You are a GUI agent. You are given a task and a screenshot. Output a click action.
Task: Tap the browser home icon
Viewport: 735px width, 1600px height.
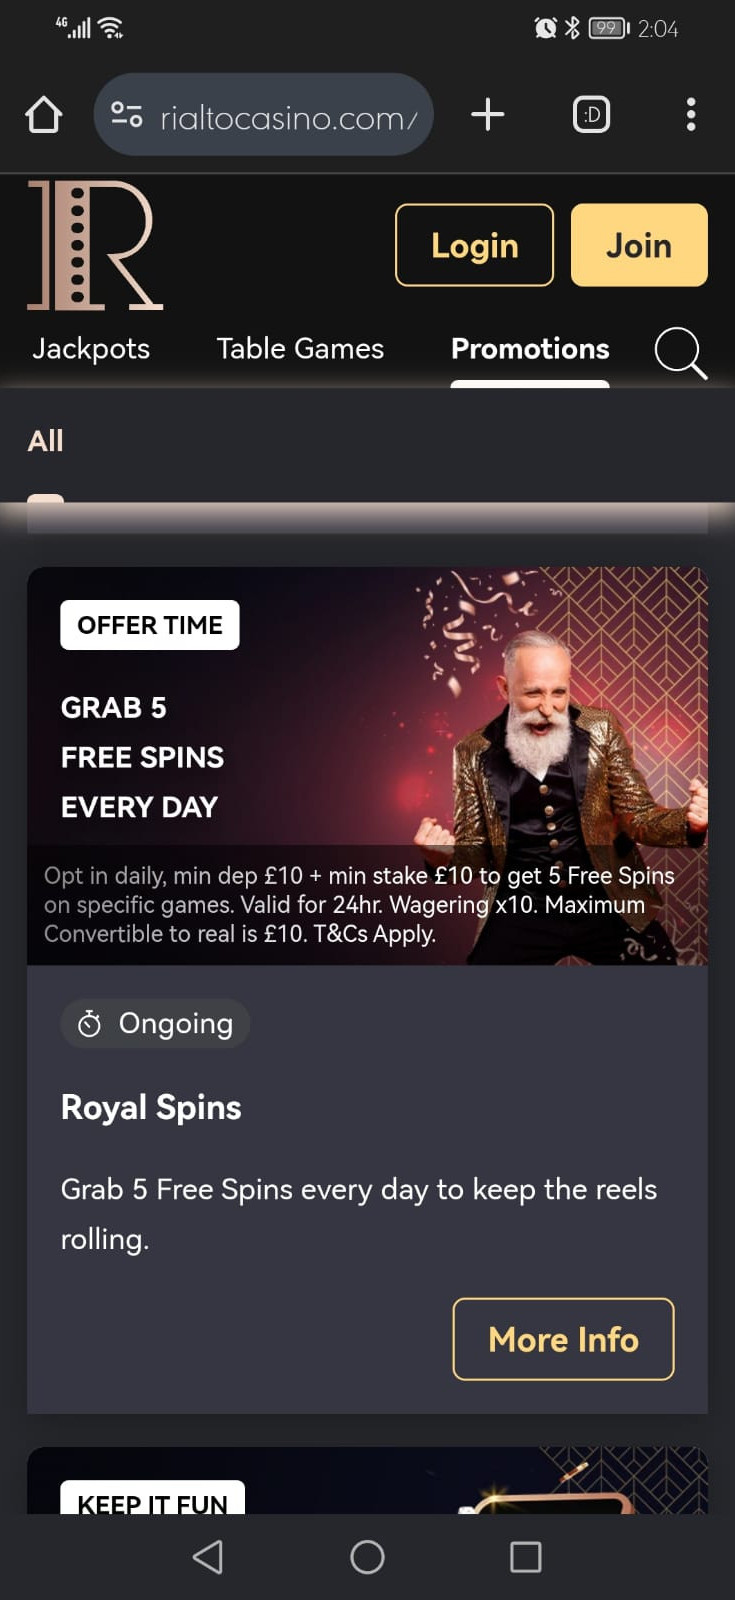[x=44, y=115]
